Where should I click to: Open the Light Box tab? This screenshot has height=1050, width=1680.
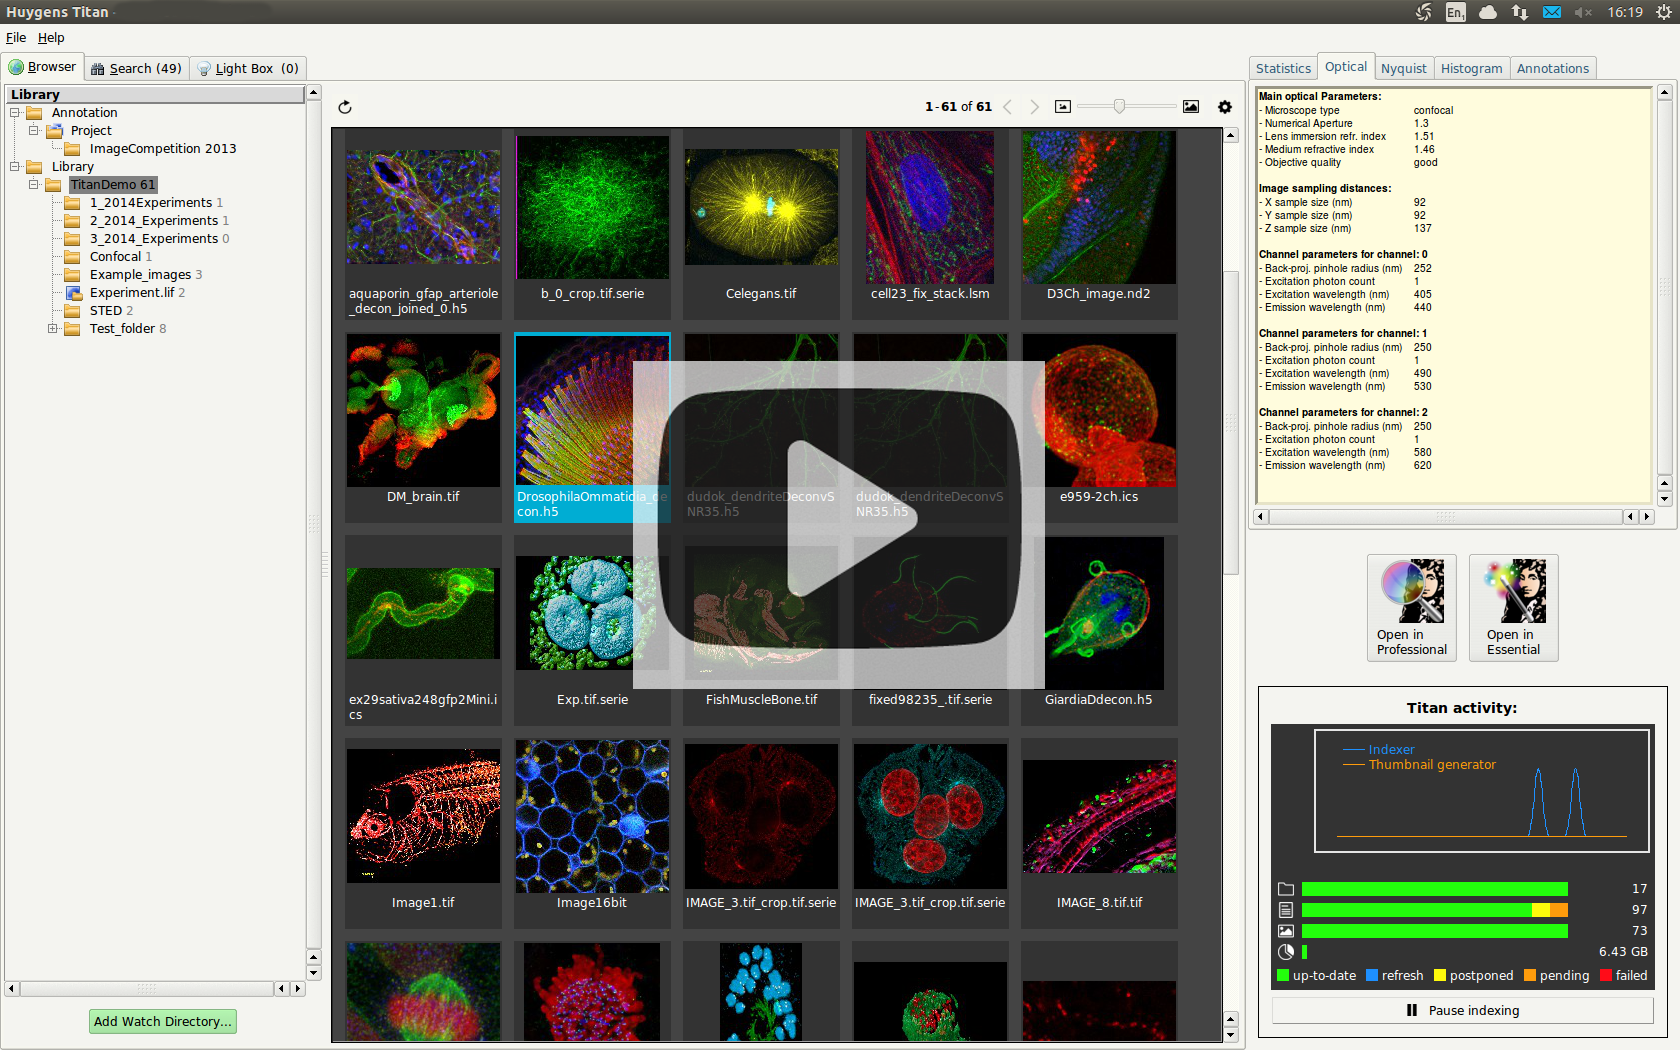(x=248, y=68)
